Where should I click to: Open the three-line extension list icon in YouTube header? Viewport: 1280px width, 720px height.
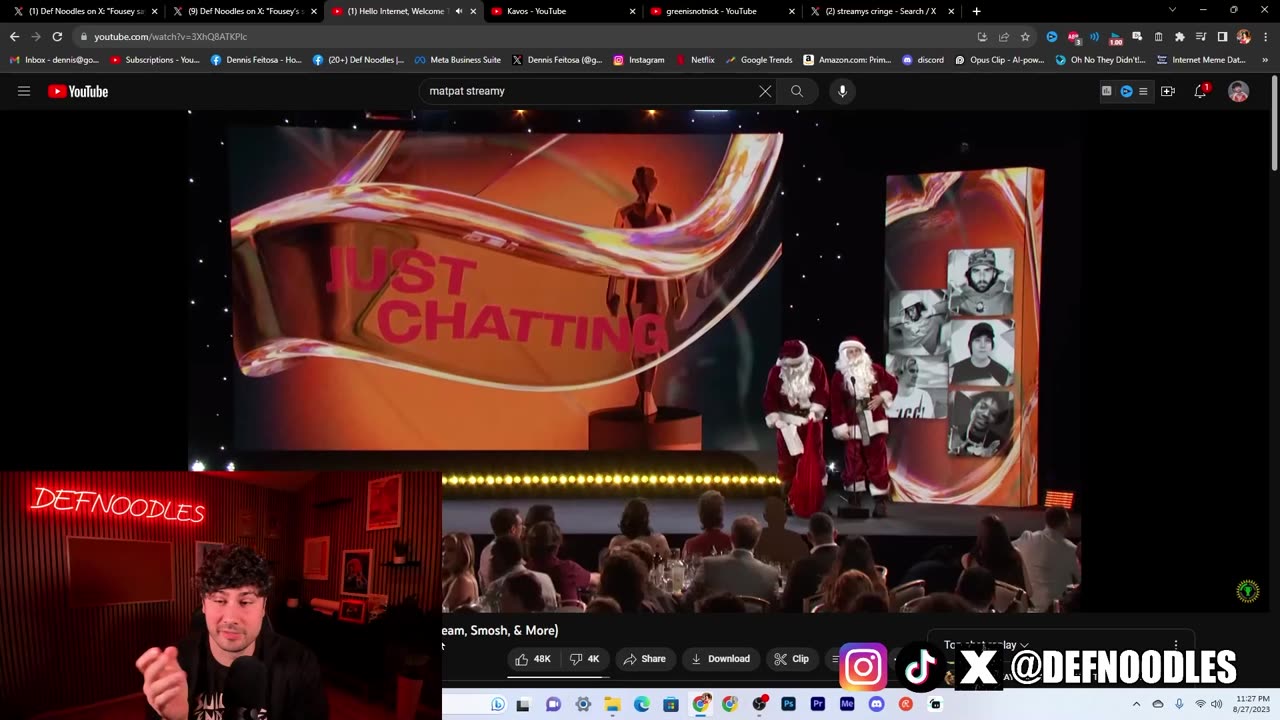pyautogui.click(x=1143, y=91)
